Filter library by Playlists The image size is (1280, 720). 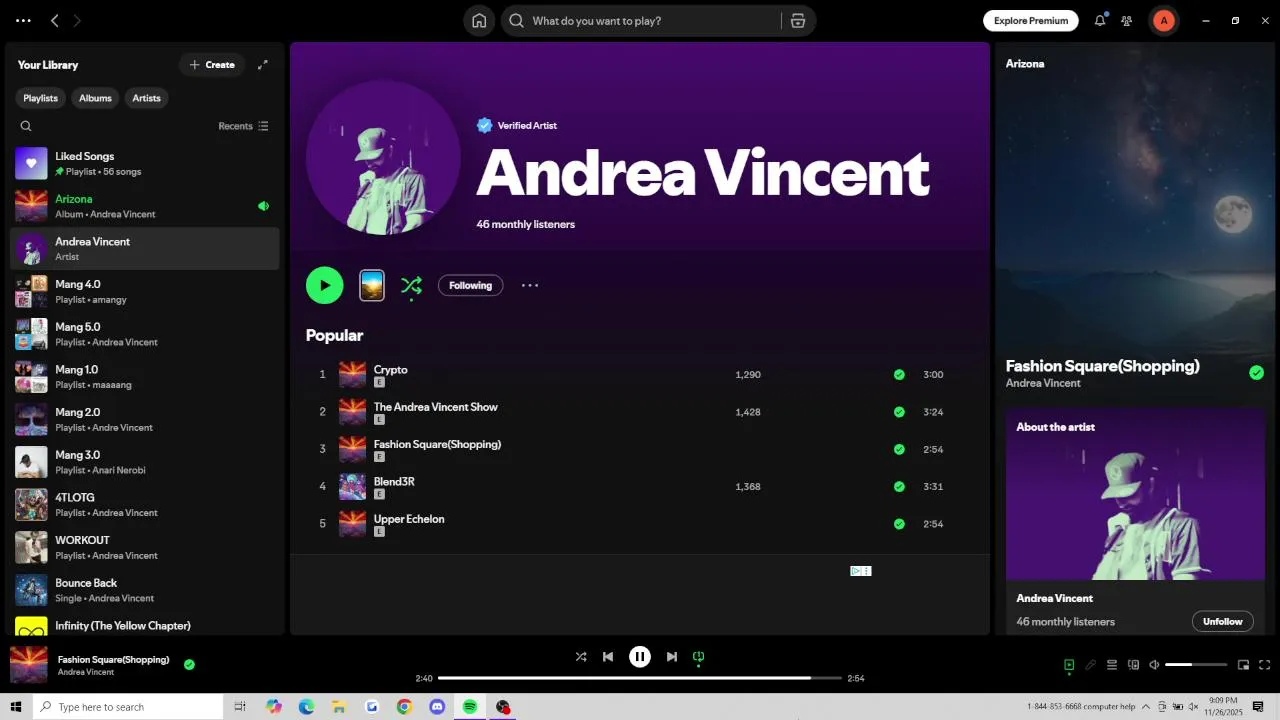coord(40,98)
